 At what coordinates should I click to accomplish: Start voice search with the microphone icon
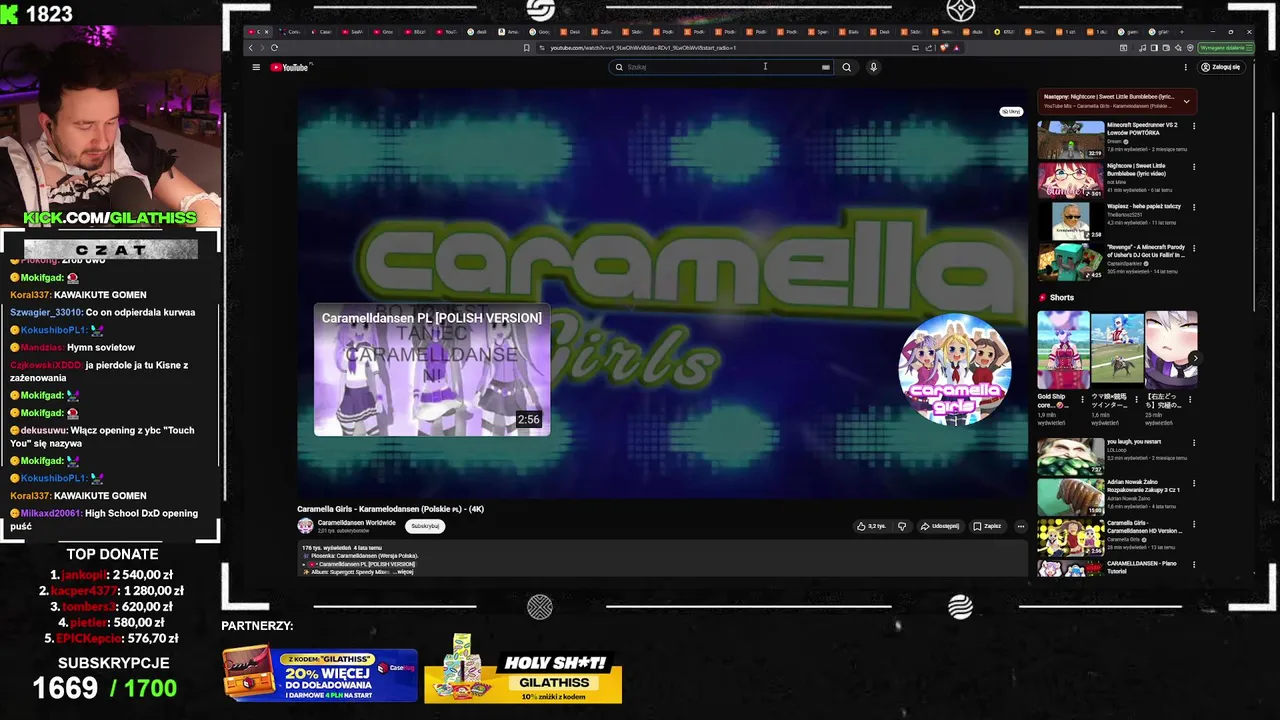(873, 67)
